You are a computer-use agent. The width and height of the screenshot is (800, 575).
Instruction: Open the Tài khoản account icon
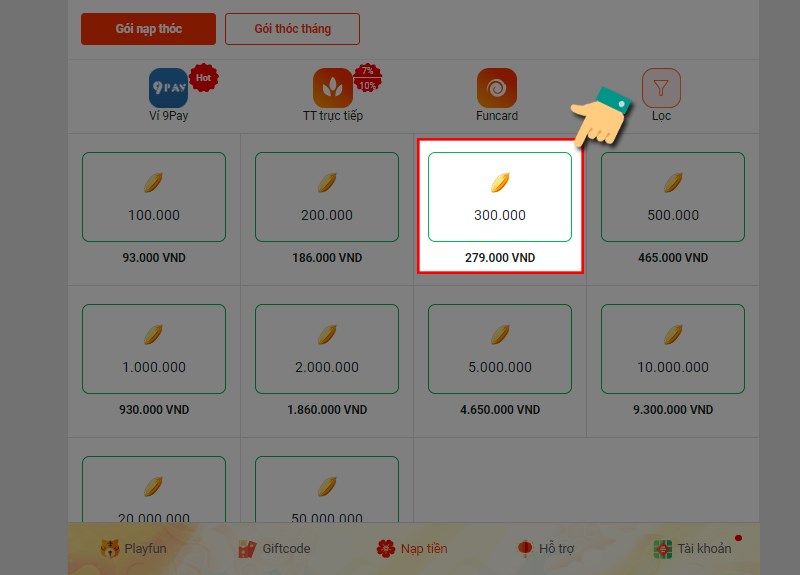coord(663,549)
